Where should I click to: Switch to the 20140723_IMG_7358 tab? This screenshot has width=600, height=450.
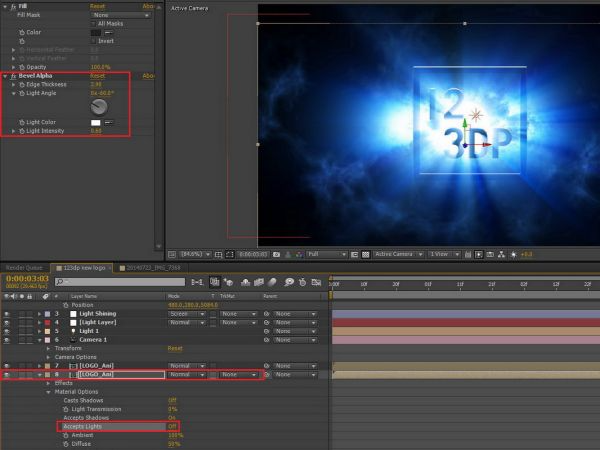(x=150, y=268)
